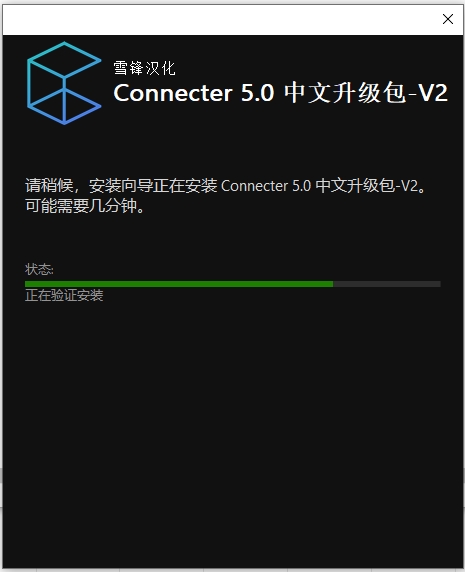The width and height of the screenshot is (465, 572).
Task: Click the word Connecter in the large heading
Action: [173, 93]
